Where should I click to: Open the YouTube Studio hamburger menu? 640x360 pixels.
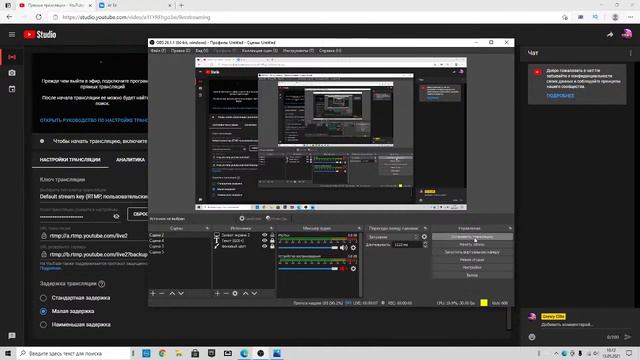(x=12, y=35)
